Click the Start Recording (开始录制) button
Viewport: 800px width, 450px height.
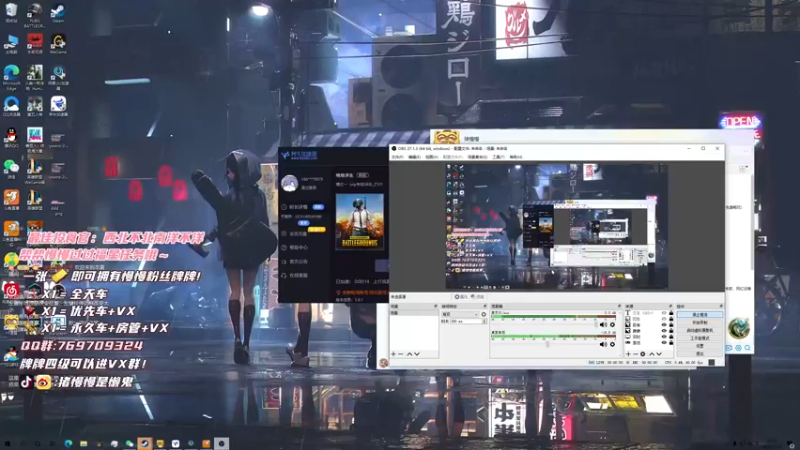pyautogui.click(x=700, y=322)
